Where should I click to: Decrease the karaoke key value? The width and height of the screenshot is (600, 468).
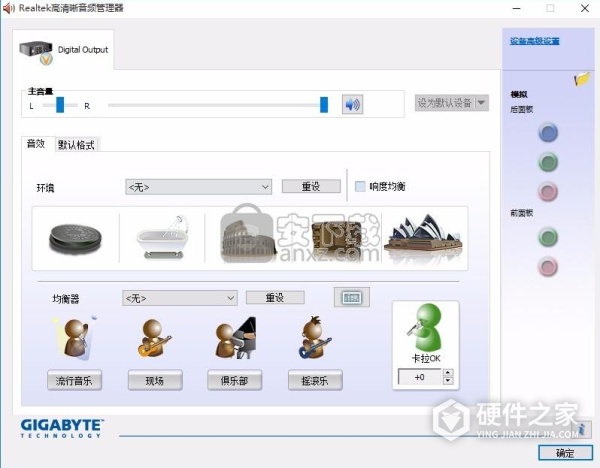click(448, 381)
